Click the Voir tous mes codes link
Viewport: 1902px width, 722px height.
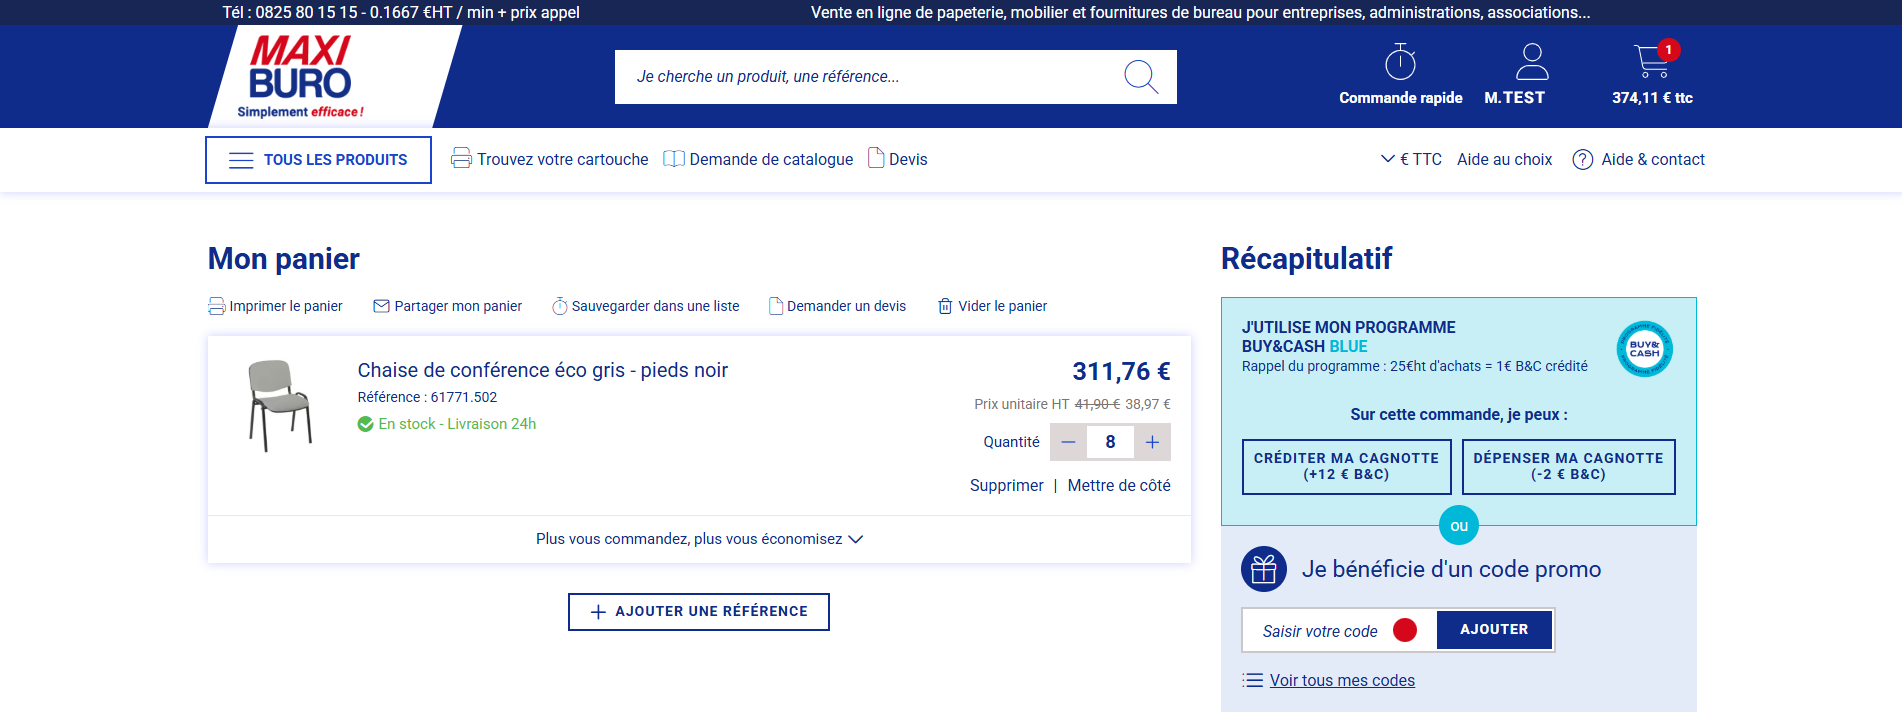pos(1342,680)
